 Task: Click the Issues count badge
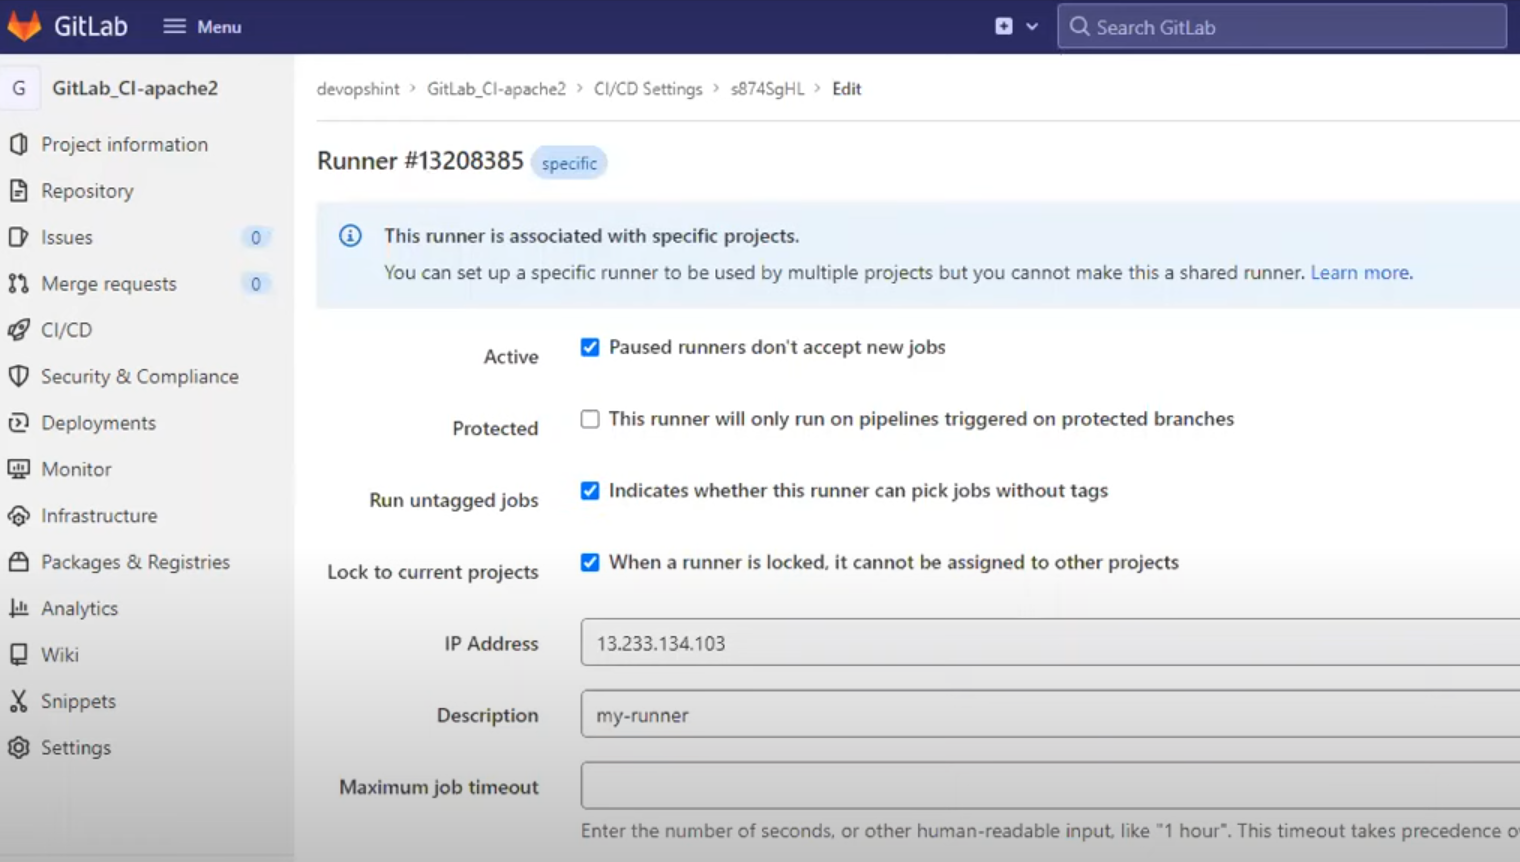click(256, 237)
